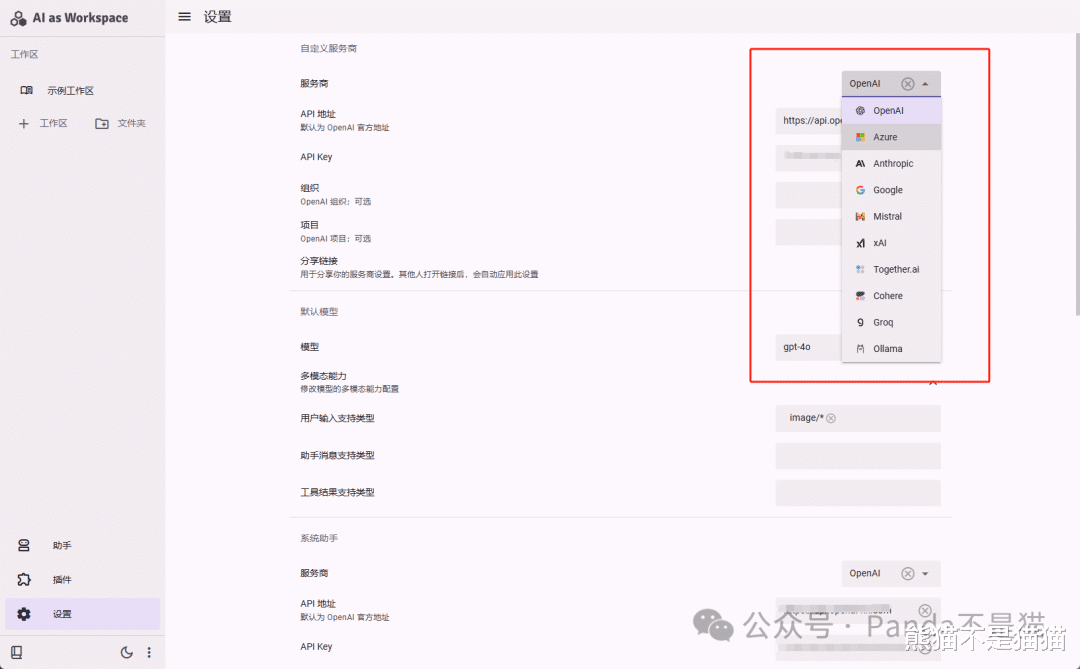
Task: Remove the image/* chip in 用户输入支持类型
Action: [x=831, y=418]
